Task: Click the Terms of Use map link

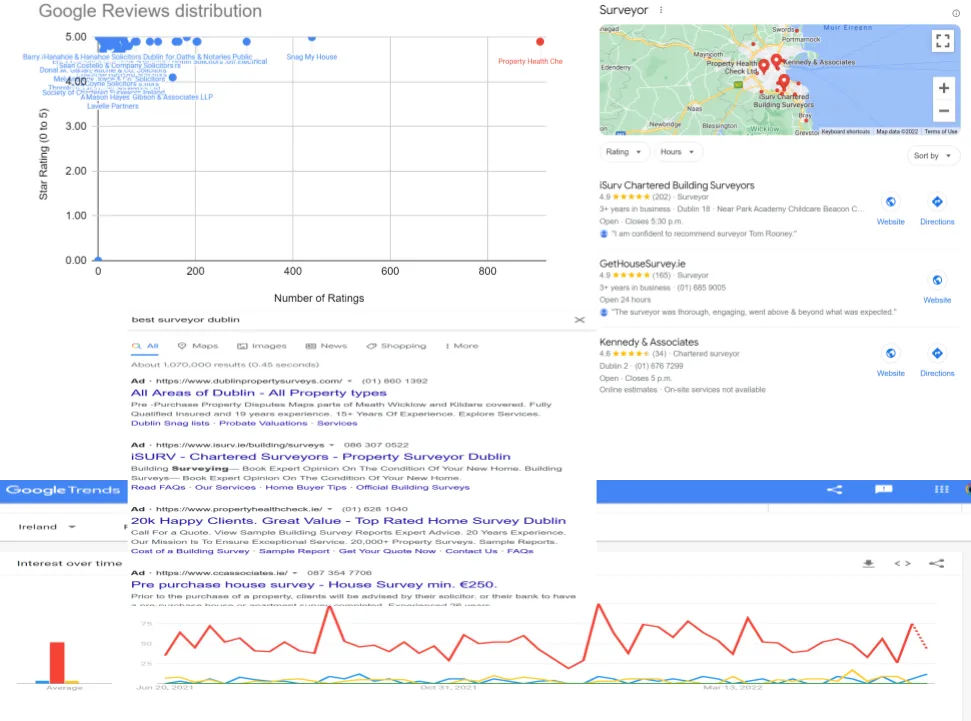Action: pos(940,131)
